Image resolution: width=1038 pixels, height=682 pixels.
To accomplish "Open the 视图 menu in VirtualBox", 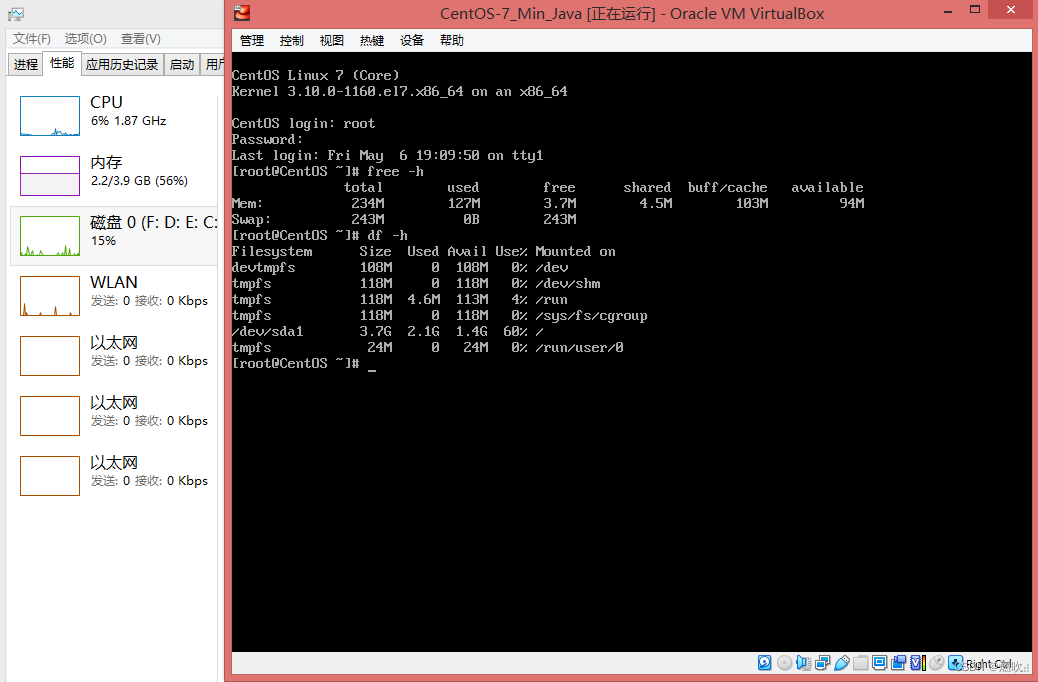I will click(x=332, y=40).
